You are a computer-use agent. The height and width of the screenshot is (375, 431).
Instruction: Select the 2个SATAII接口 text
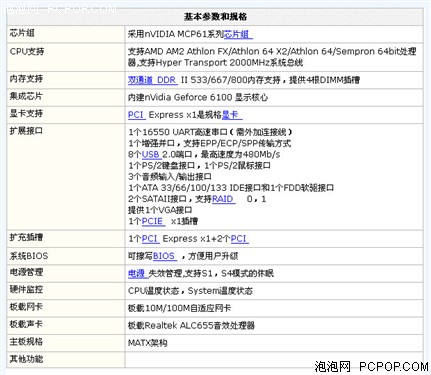[x=157, y=199]
